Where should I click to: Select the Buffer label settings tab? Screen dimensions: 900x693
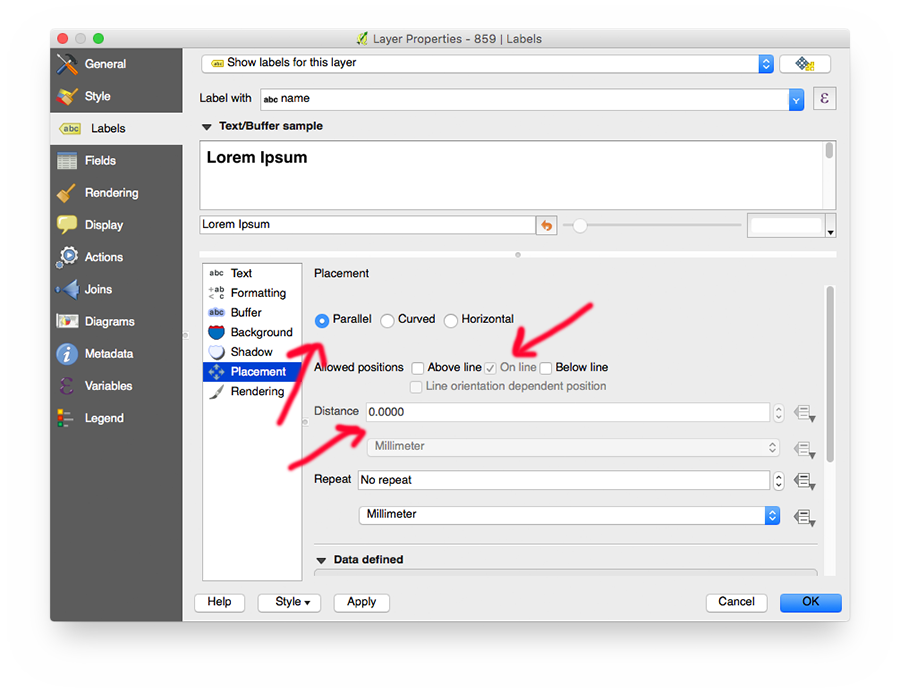tap(252, 312)
